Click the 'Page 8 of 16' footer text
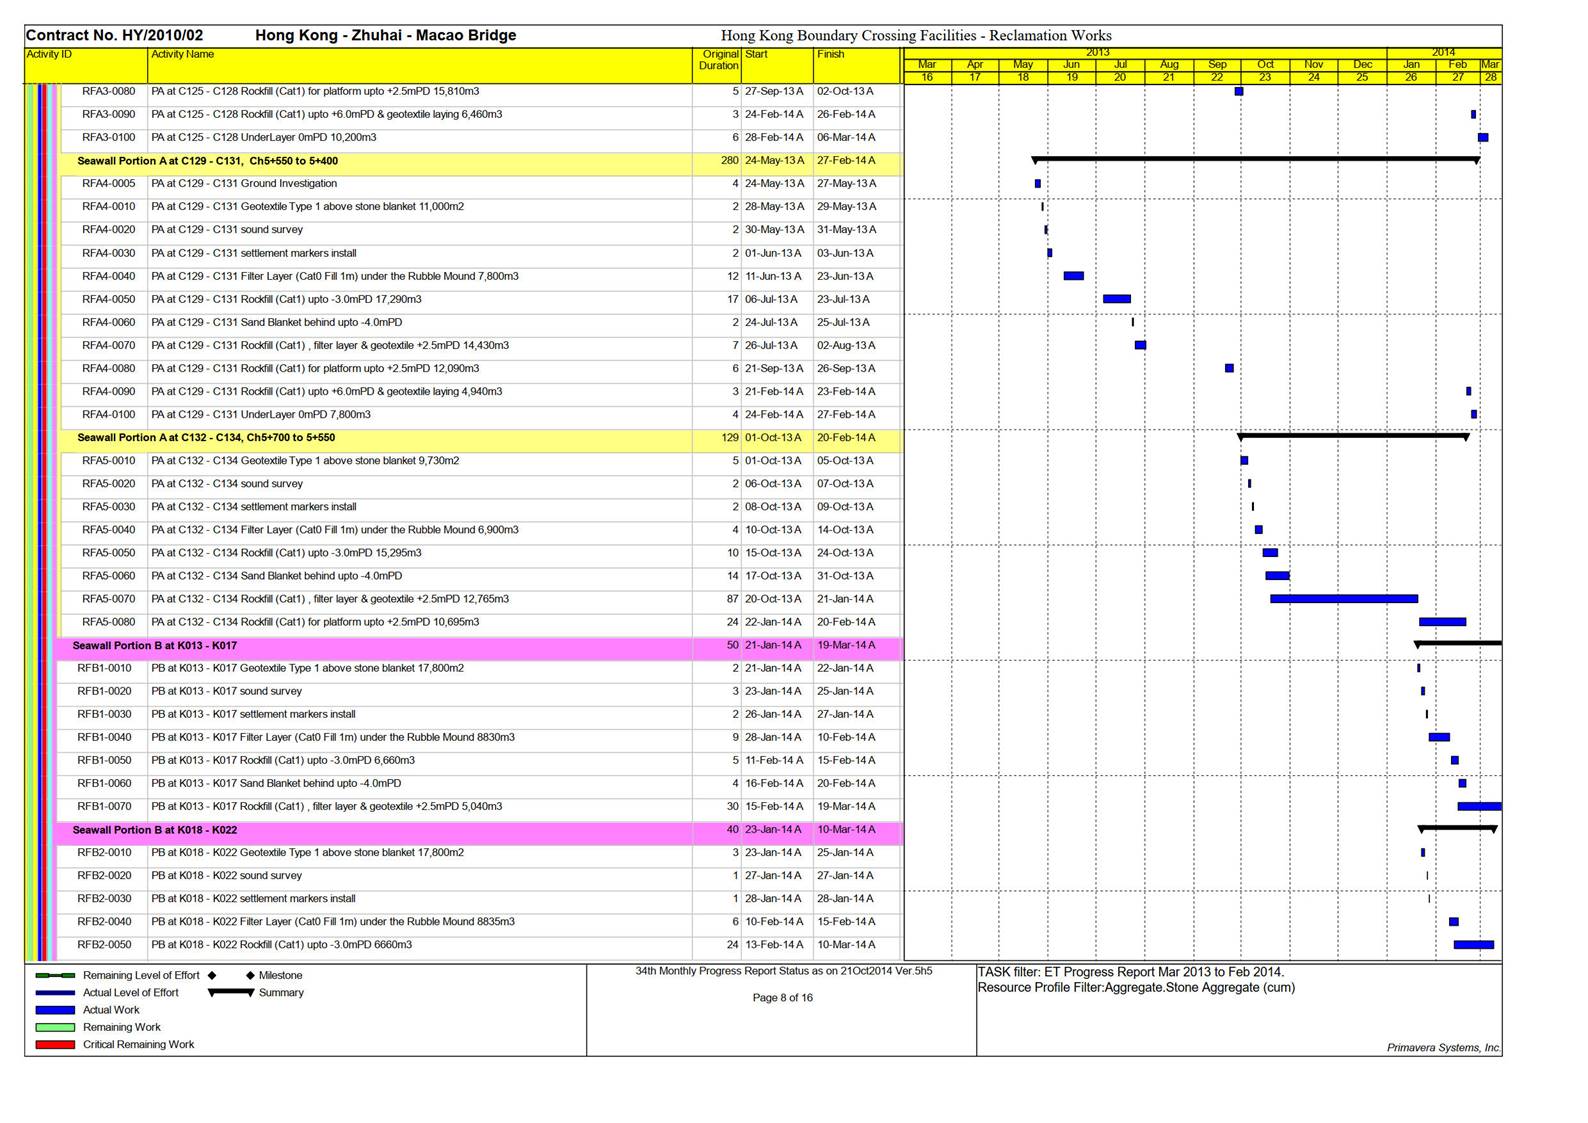1588x1123 pixels. [x=782, y=998]
